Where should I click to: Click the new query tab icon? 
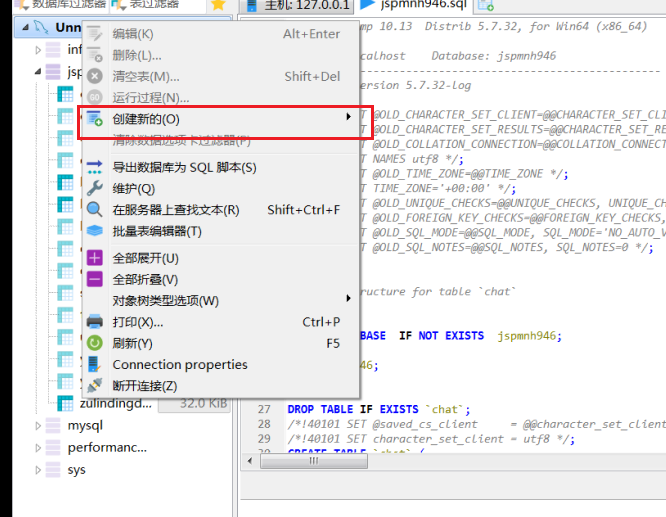click(485, 5)
